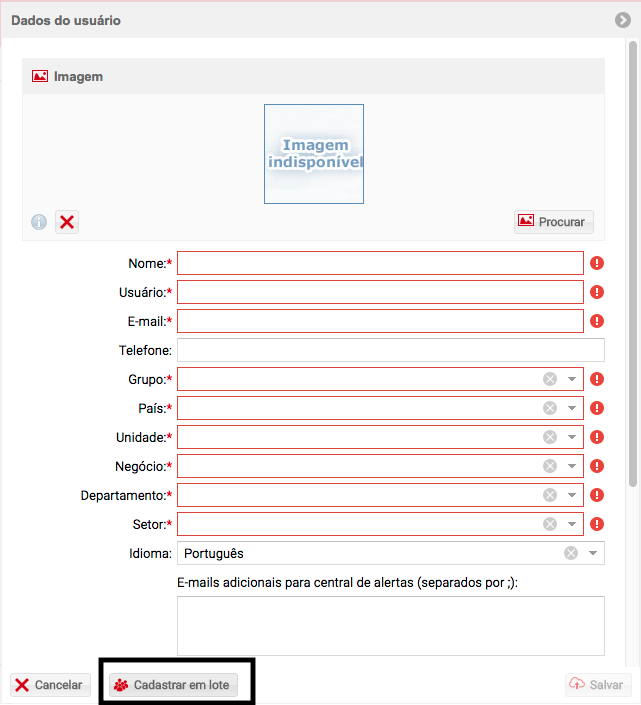Remove the image with red X icon

[x=67, y=222]
